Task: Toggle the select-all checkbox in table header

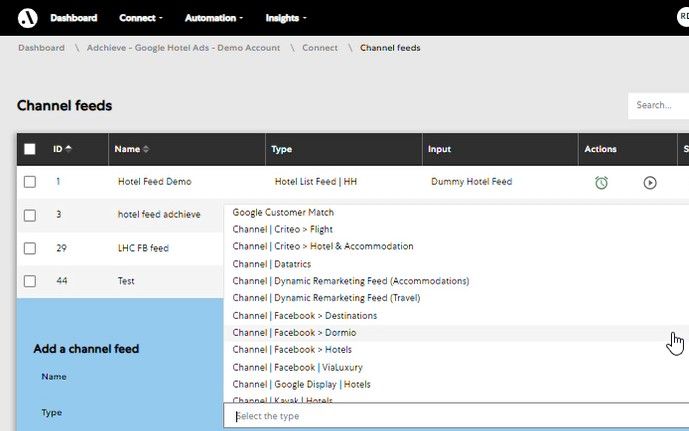Action: pyautogui.click(x=29, y=149)
